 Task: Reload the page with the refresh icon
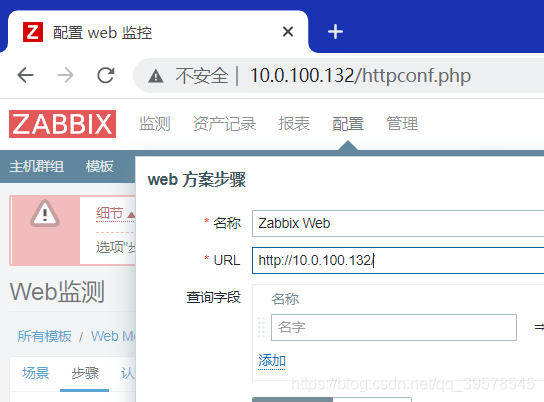[105, 75]
